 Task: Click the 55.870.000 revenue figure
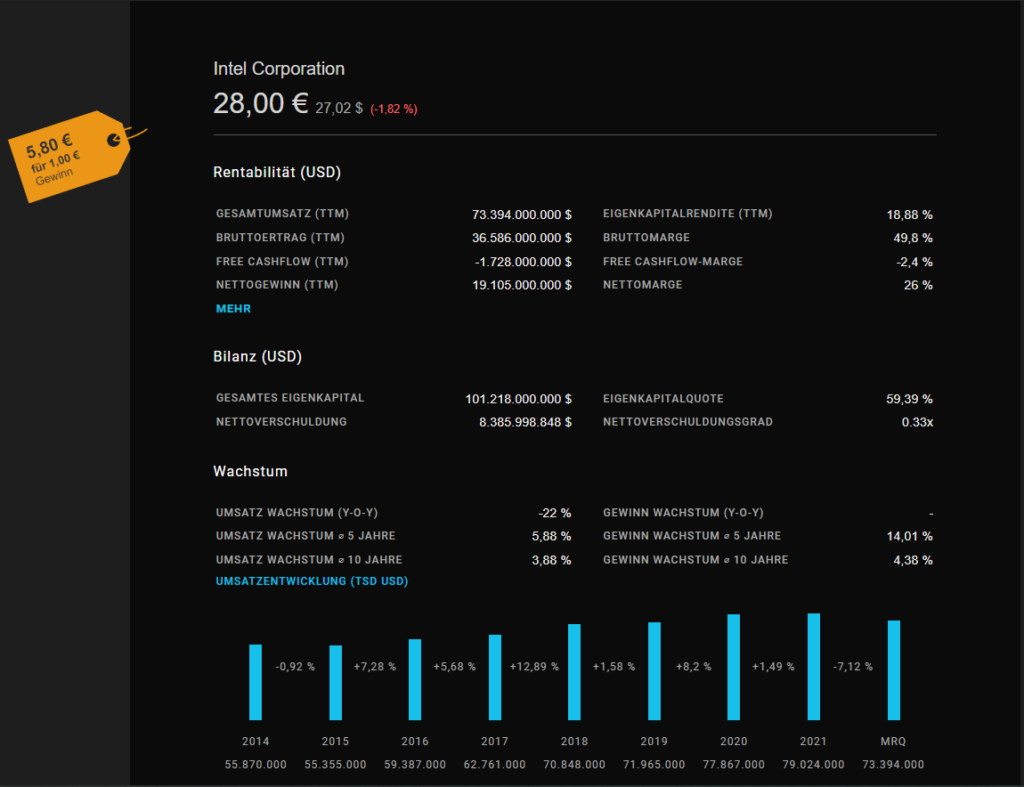coord(255,765)
